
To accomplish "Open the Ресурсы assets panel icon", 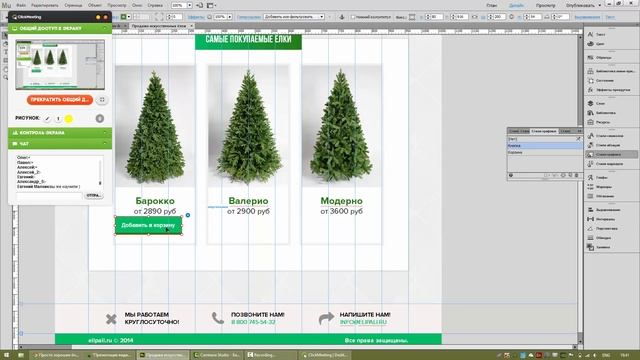I will pyautogui.click(x=590, y=122).
